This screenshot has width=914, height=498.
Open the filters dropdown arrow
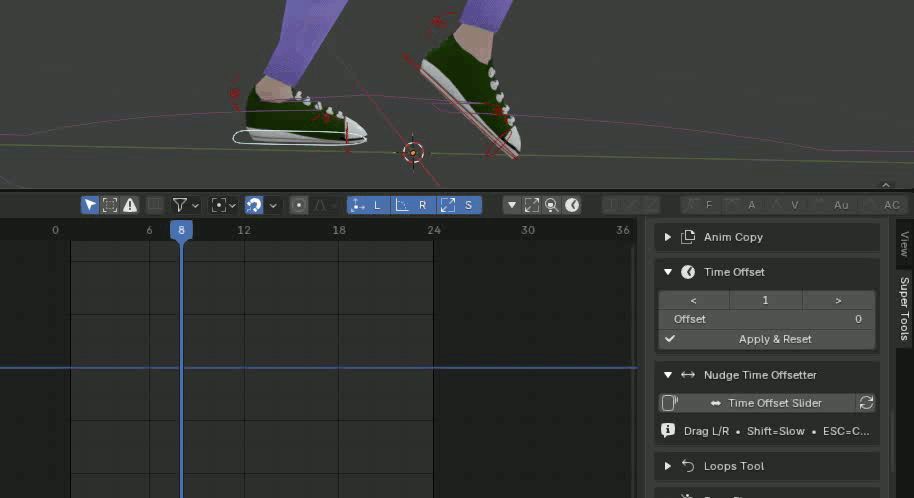[195, 206]
